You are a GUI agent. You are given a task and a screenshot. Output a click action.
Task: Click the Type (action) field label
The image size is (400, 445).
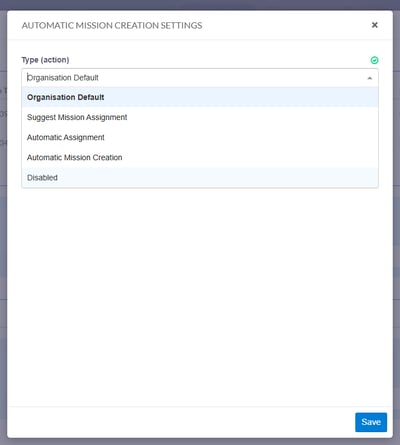pos(45,60)
